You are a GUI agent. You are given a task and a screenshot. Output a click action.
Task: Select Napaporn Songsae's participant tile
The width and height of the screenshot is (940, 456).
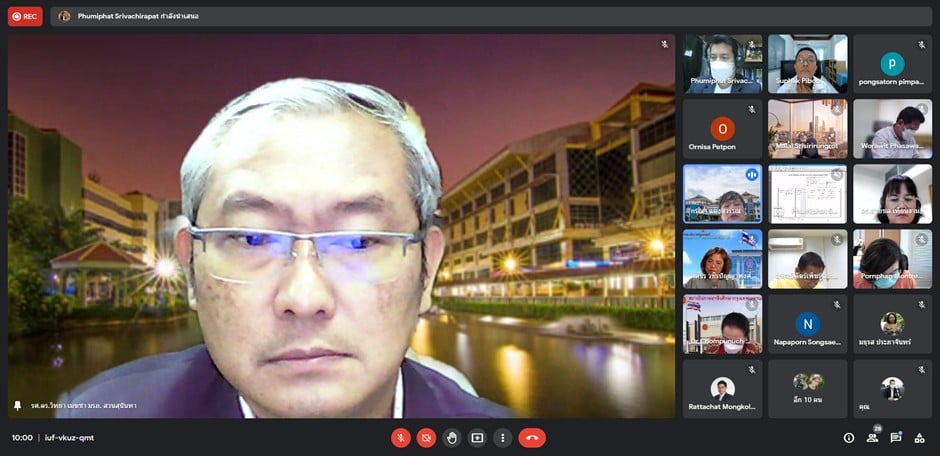[807, 324]
